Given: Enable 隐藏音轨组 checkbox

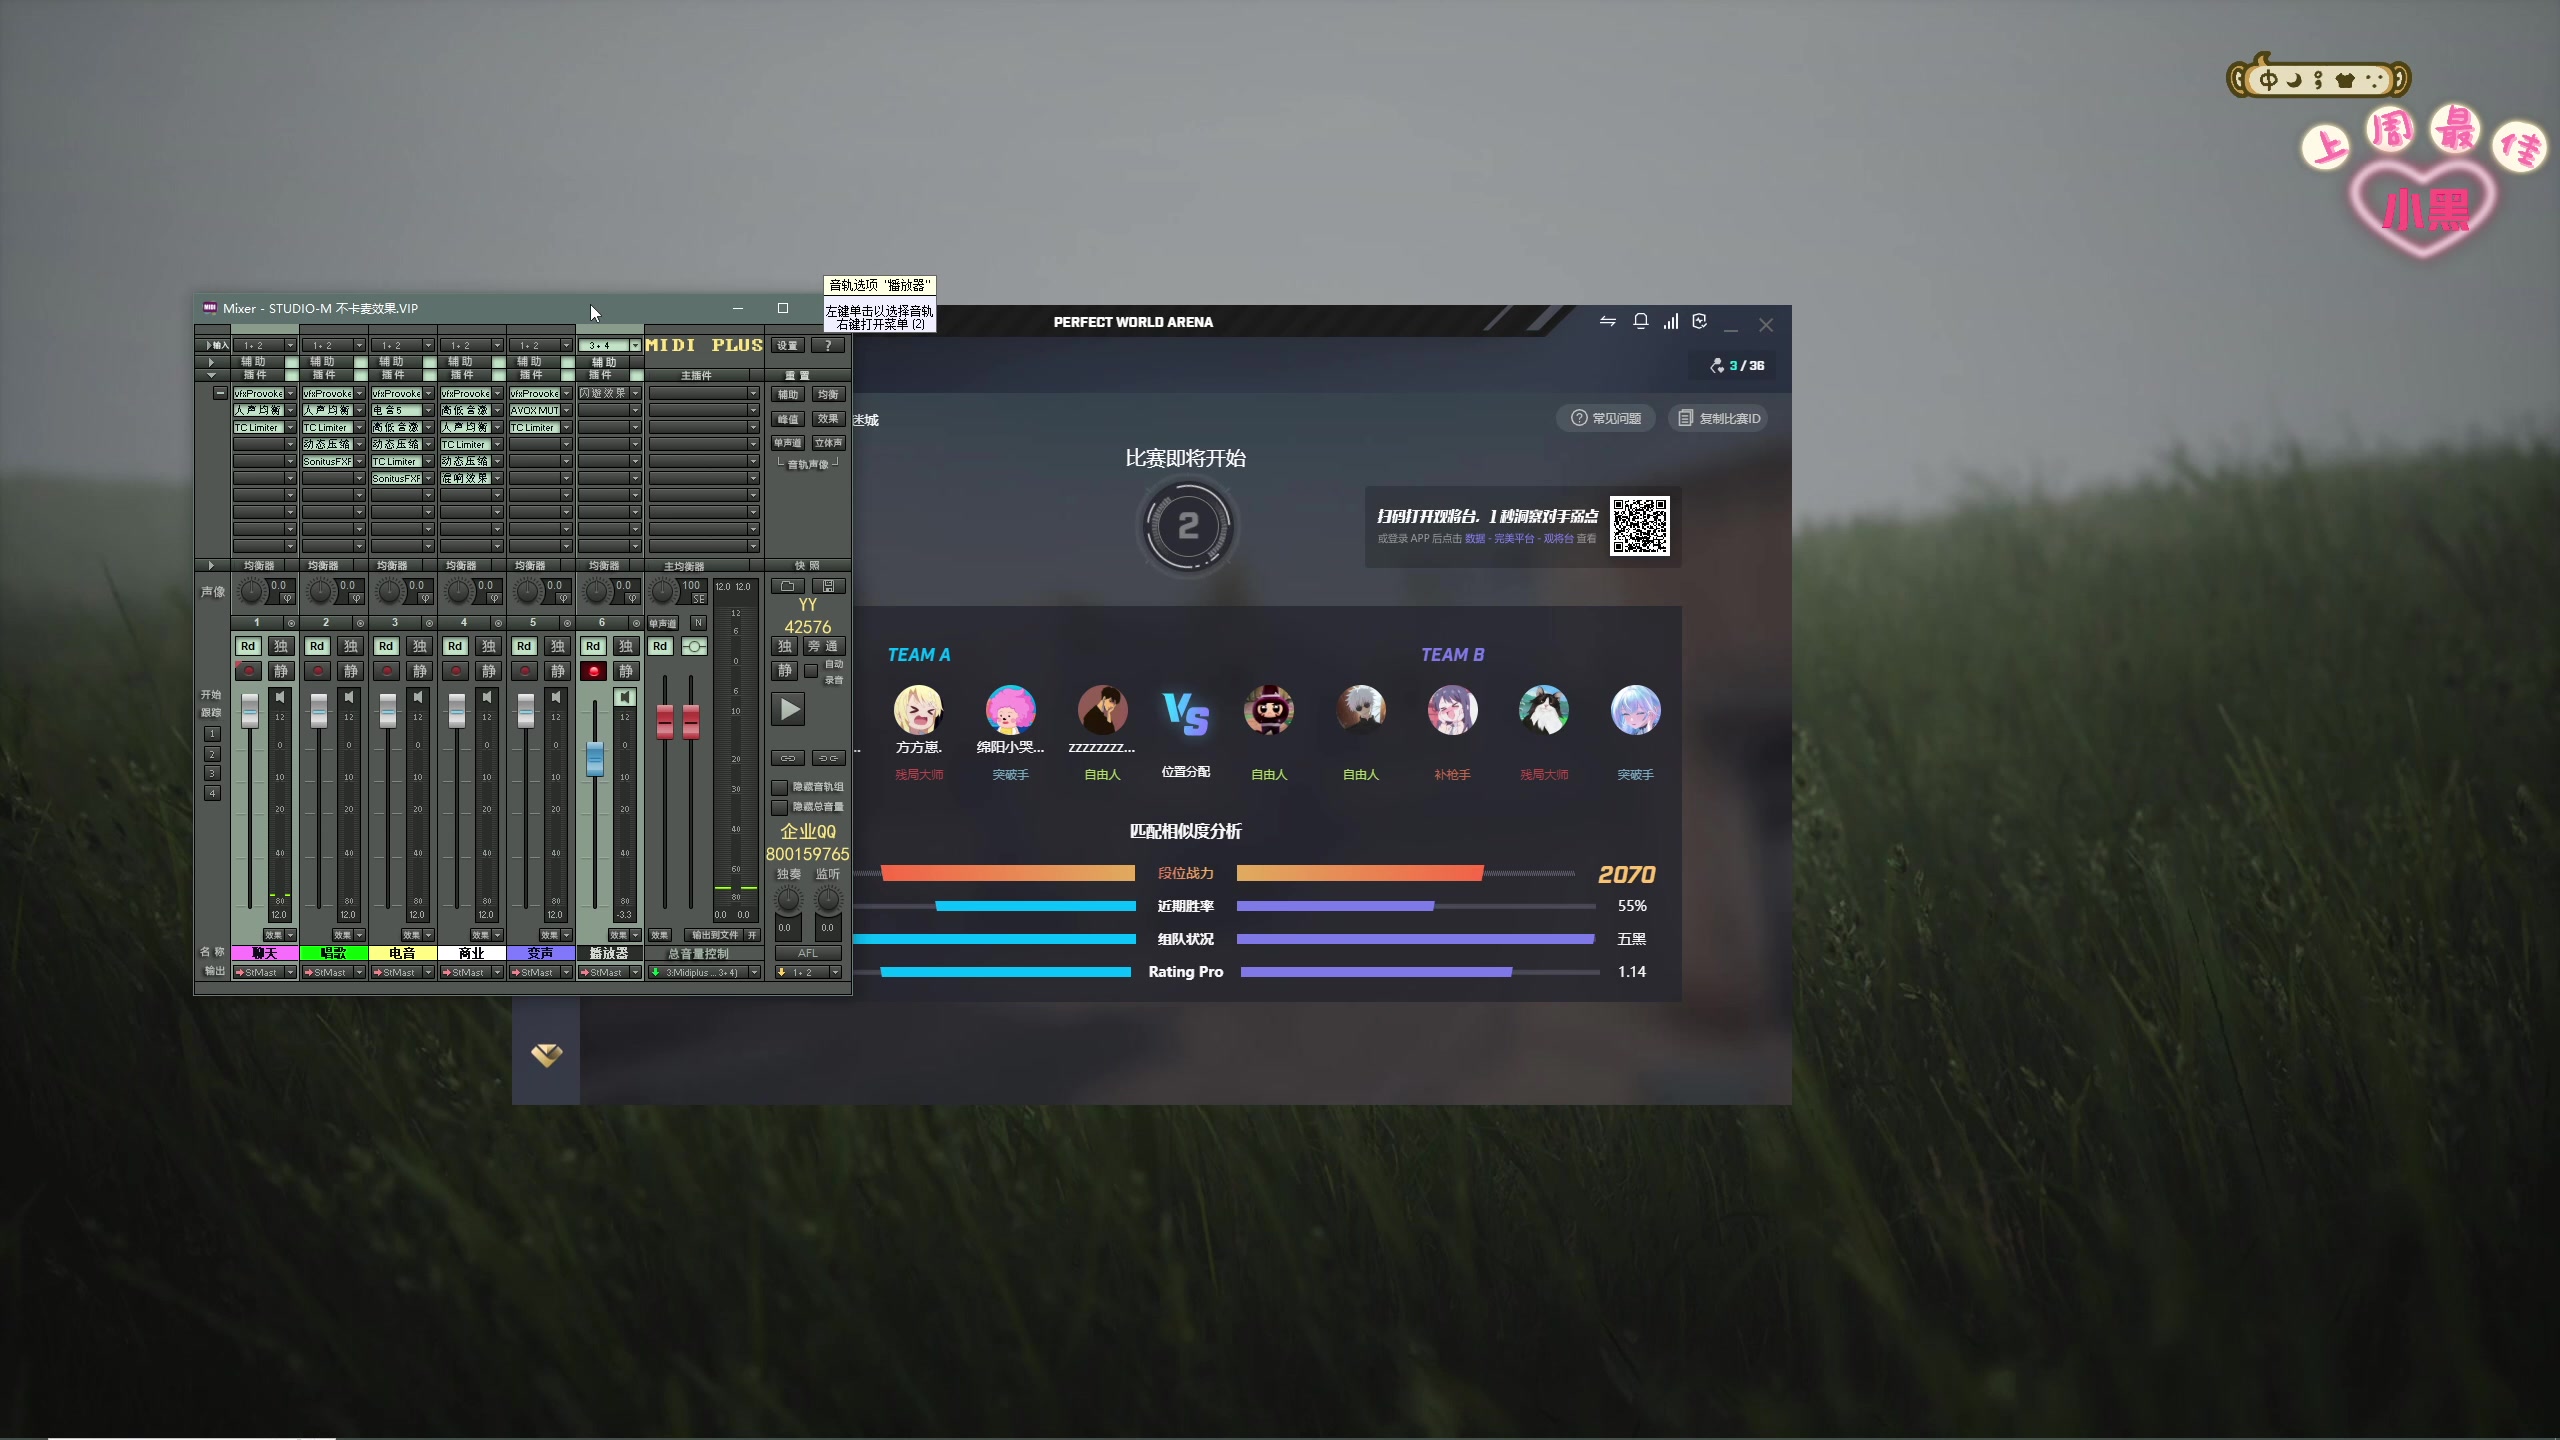Looking at the screenshot, I should tap(780, 787).
